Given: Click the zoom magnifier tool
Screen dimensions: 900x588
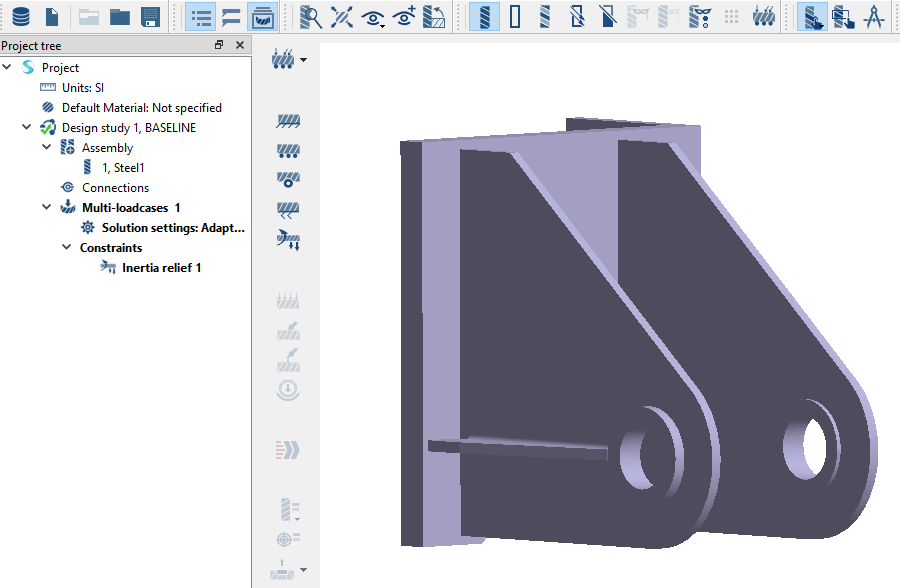Looking at the screenshot, I should click(311, 17).
